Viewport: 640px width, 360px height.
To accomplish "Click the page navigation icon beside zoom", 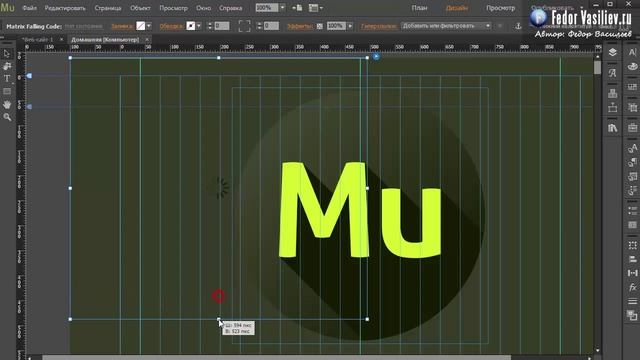I will point(297,8).
